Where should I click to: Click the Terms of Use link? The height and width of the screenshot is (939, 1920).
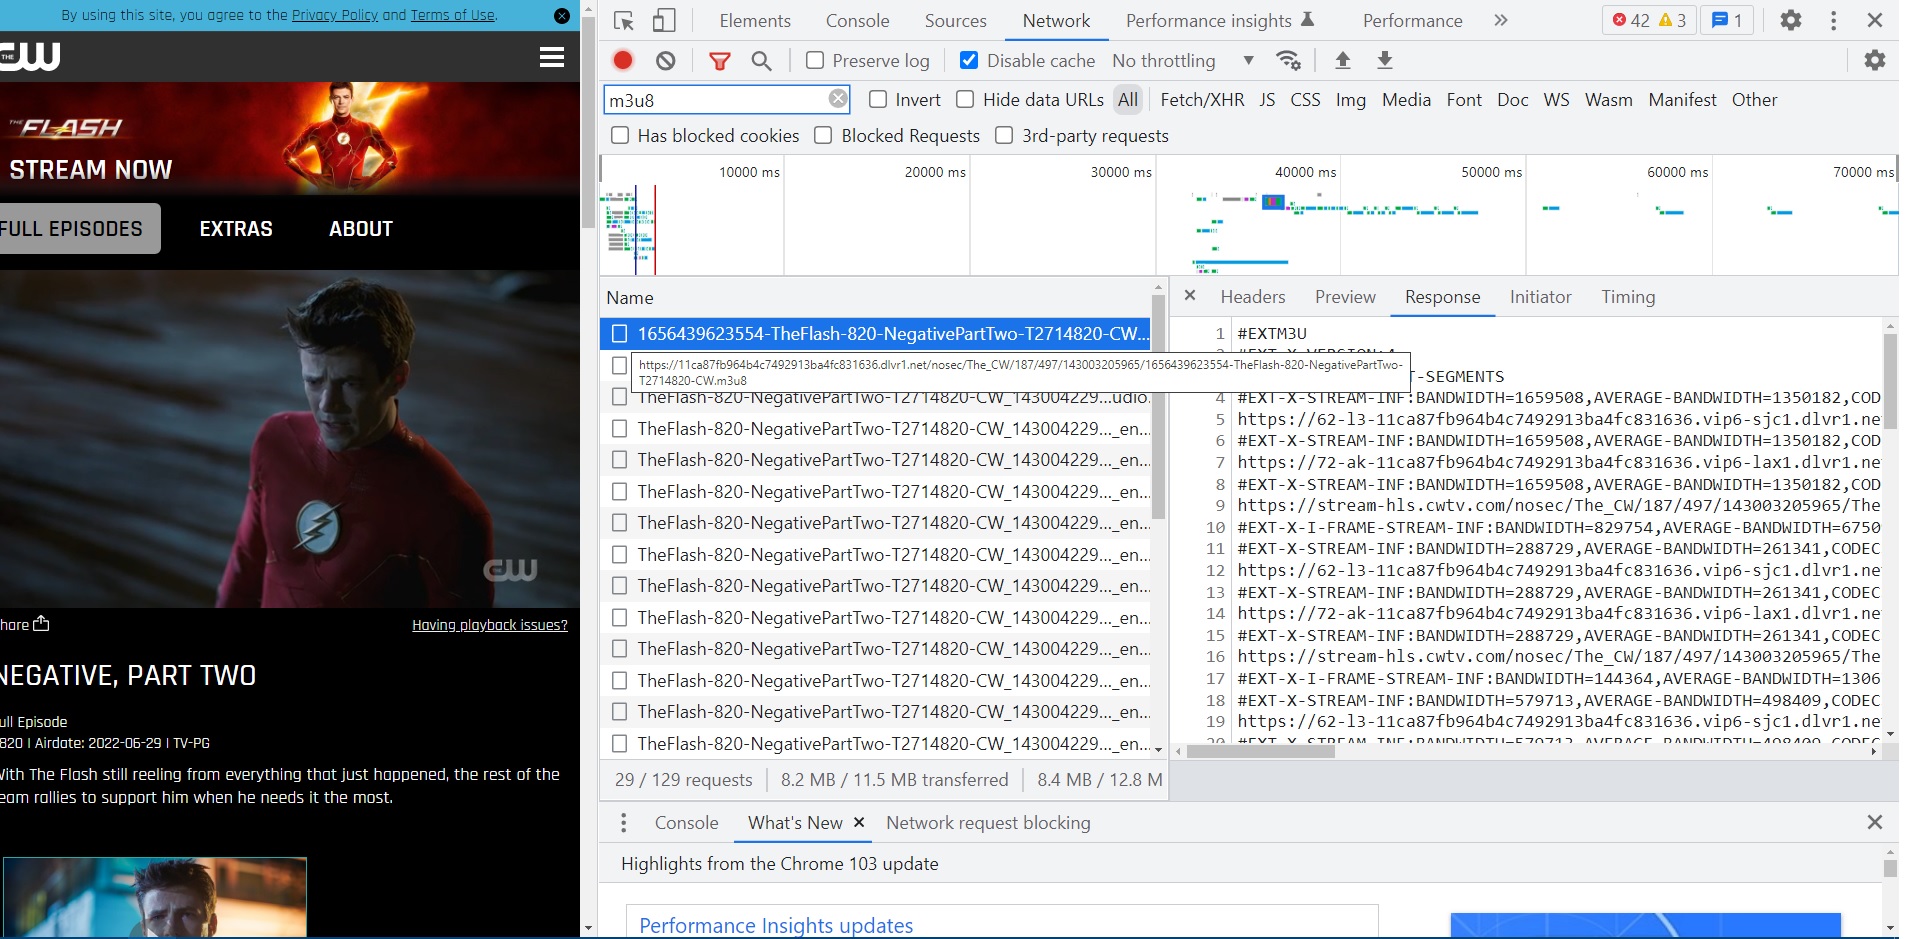[x=453, y=15]
